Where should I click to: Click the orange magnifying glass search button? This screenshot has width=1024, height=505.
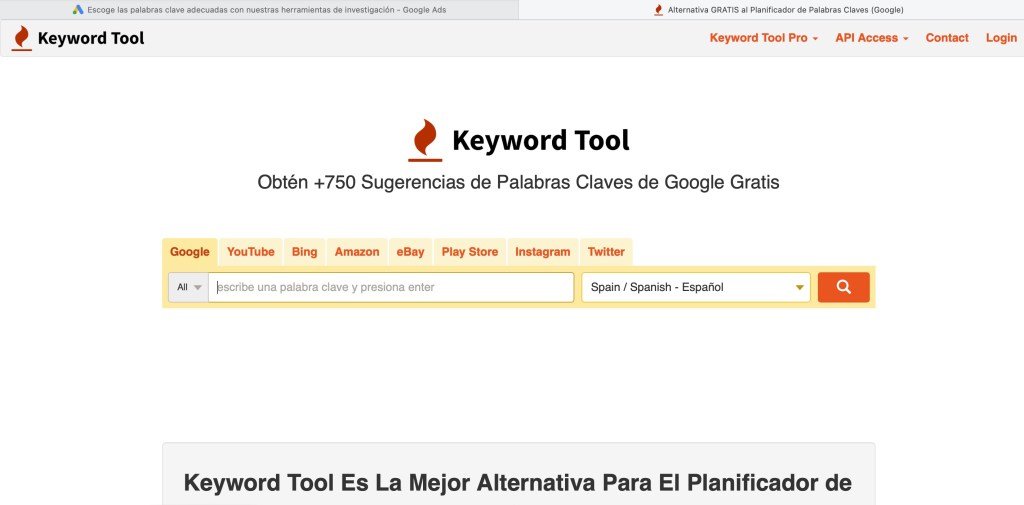(x=843, y=287)
